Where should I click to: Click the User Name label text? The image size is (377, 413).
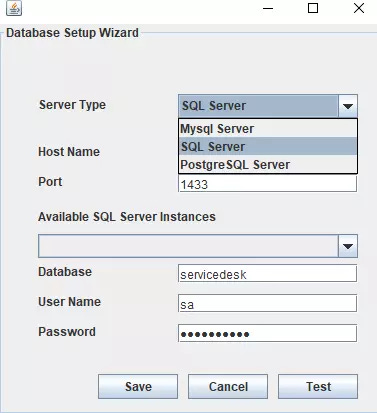[69, 302]
